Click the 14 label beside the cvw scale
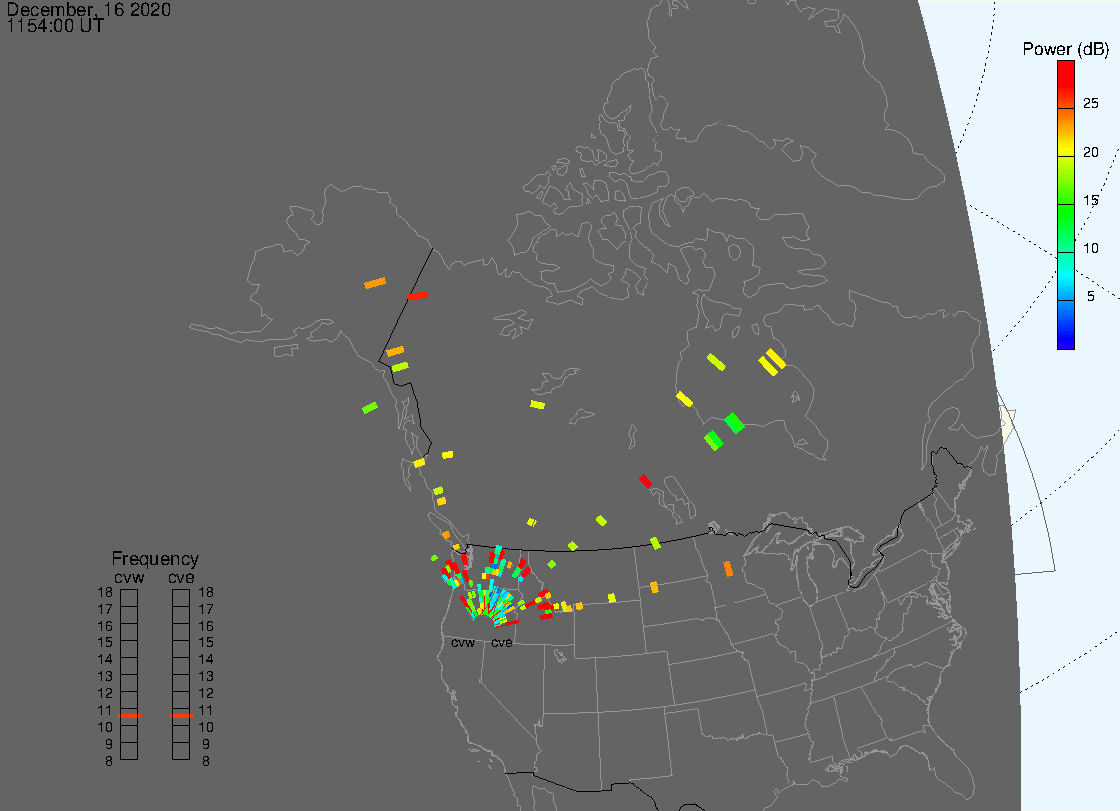 tap(105, 660)
